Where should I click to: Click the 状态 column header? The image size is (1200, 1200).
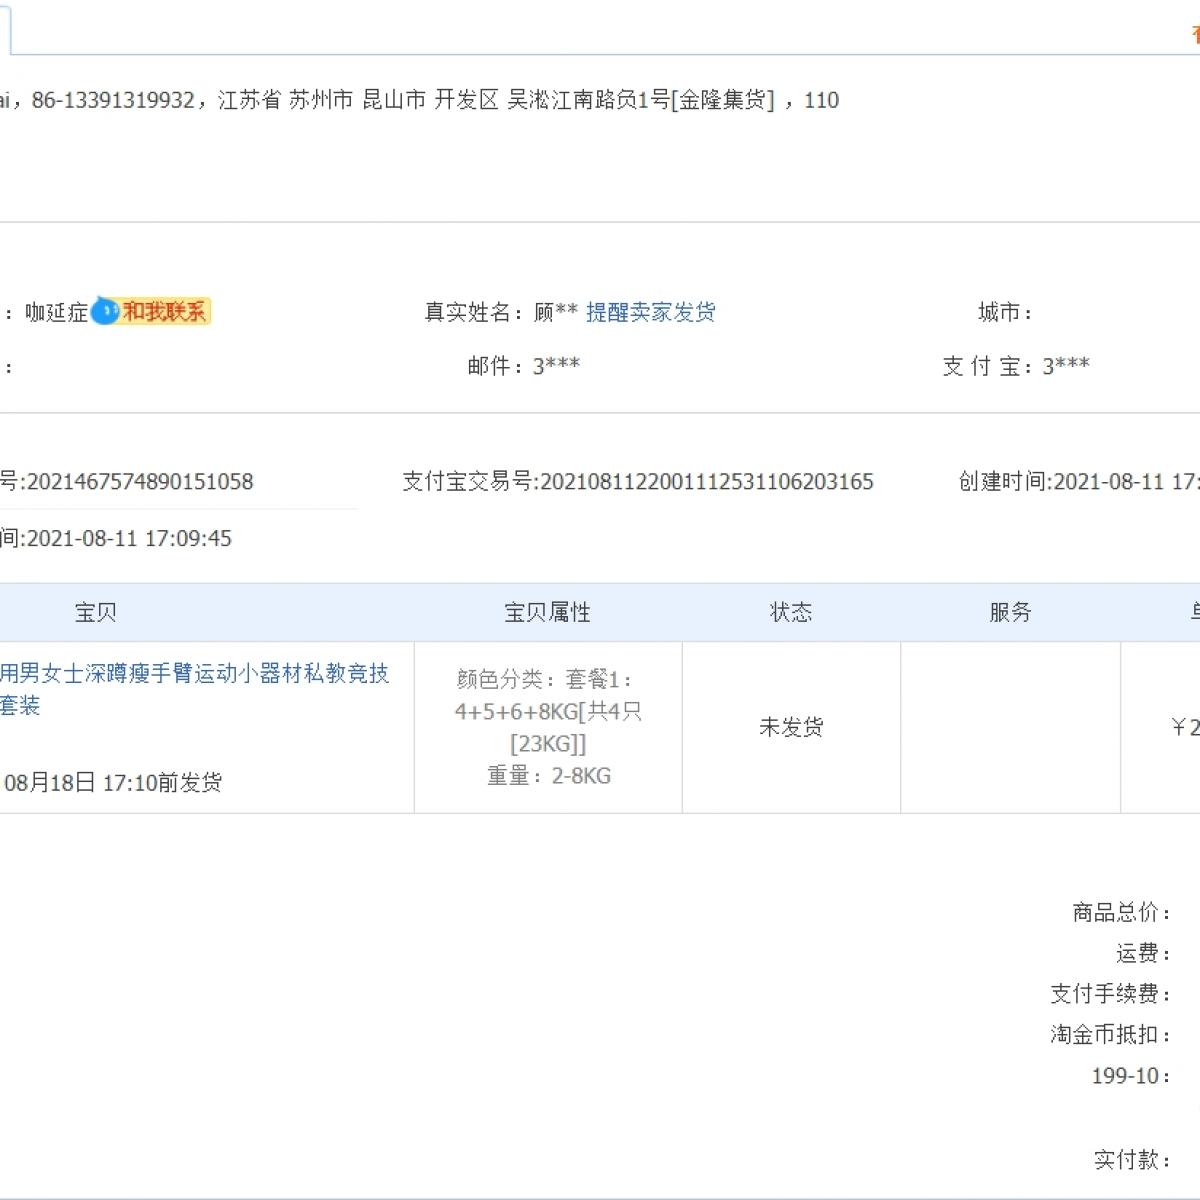pyautogui.click(x=790, y=612)
